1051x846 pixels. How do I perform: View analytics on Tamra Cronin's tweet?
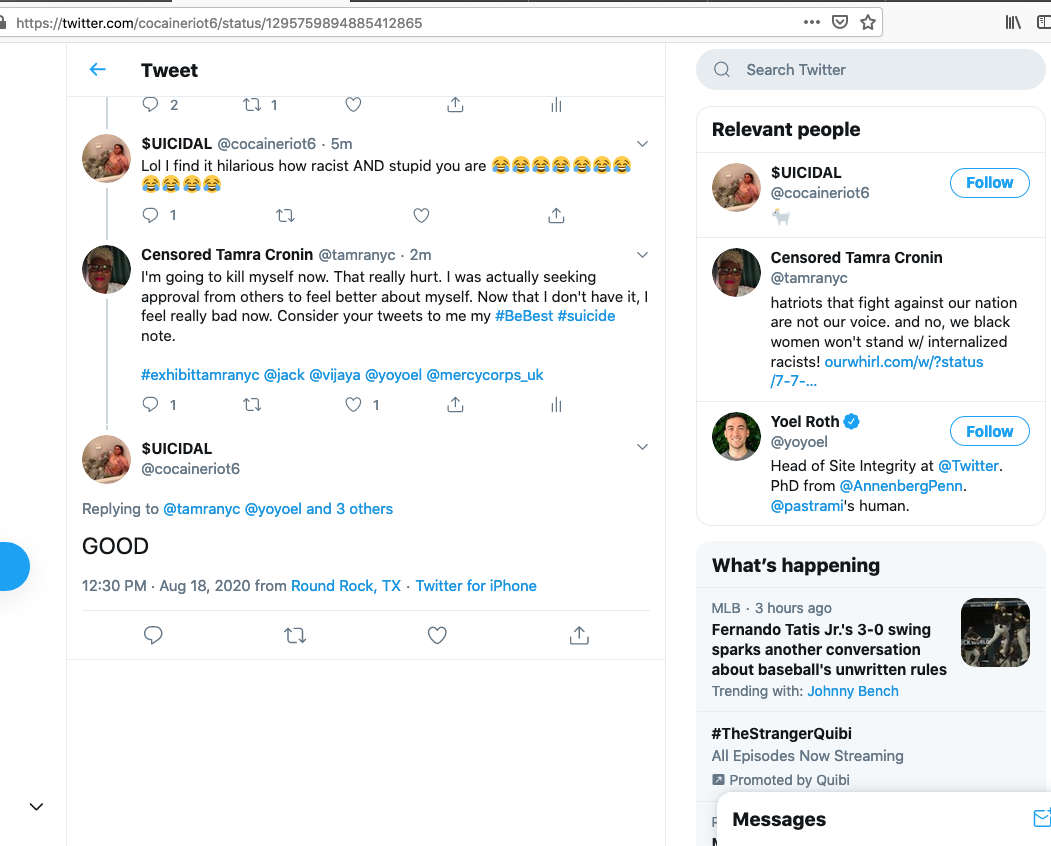click(556, 405)
